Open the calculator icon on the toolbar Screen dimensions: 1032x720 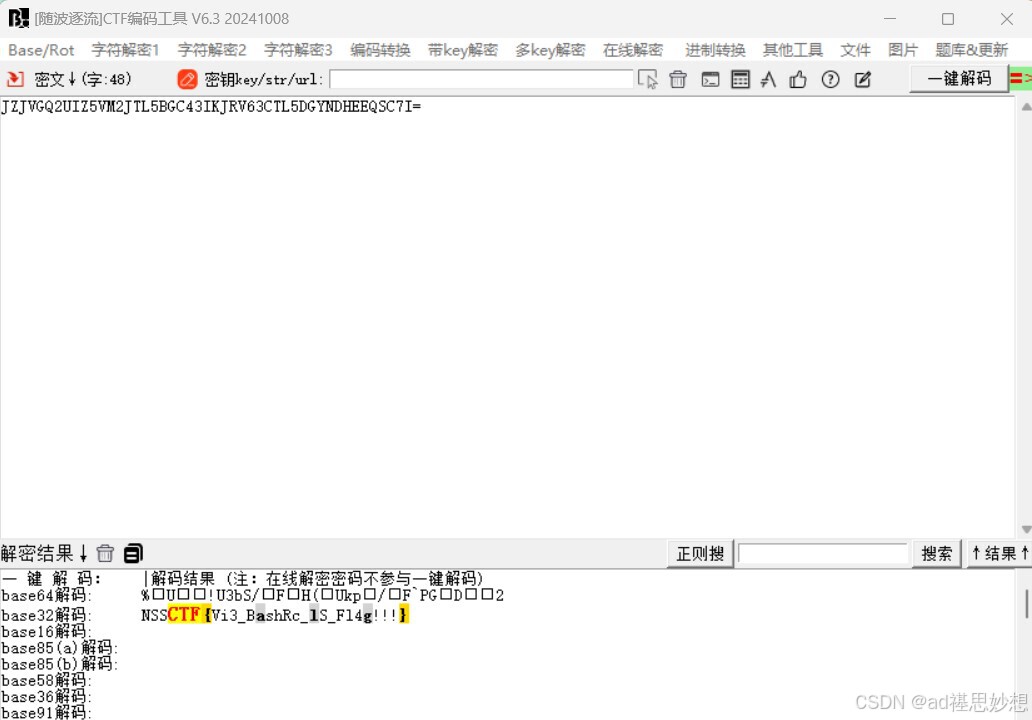[x=739, y=79]
